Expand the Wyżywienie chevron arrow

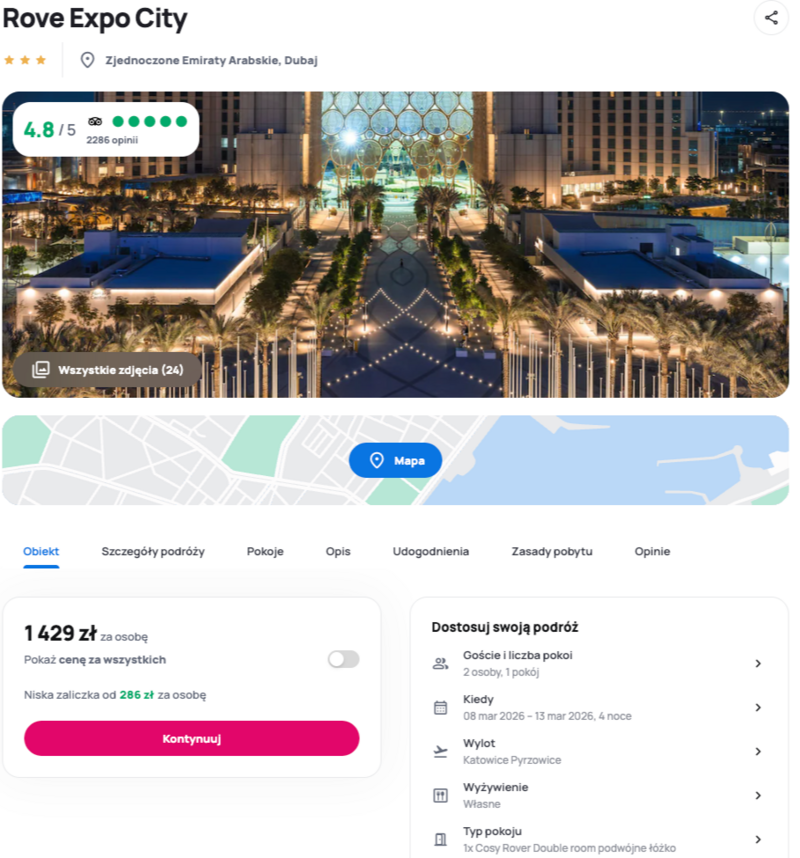point(758,795)
